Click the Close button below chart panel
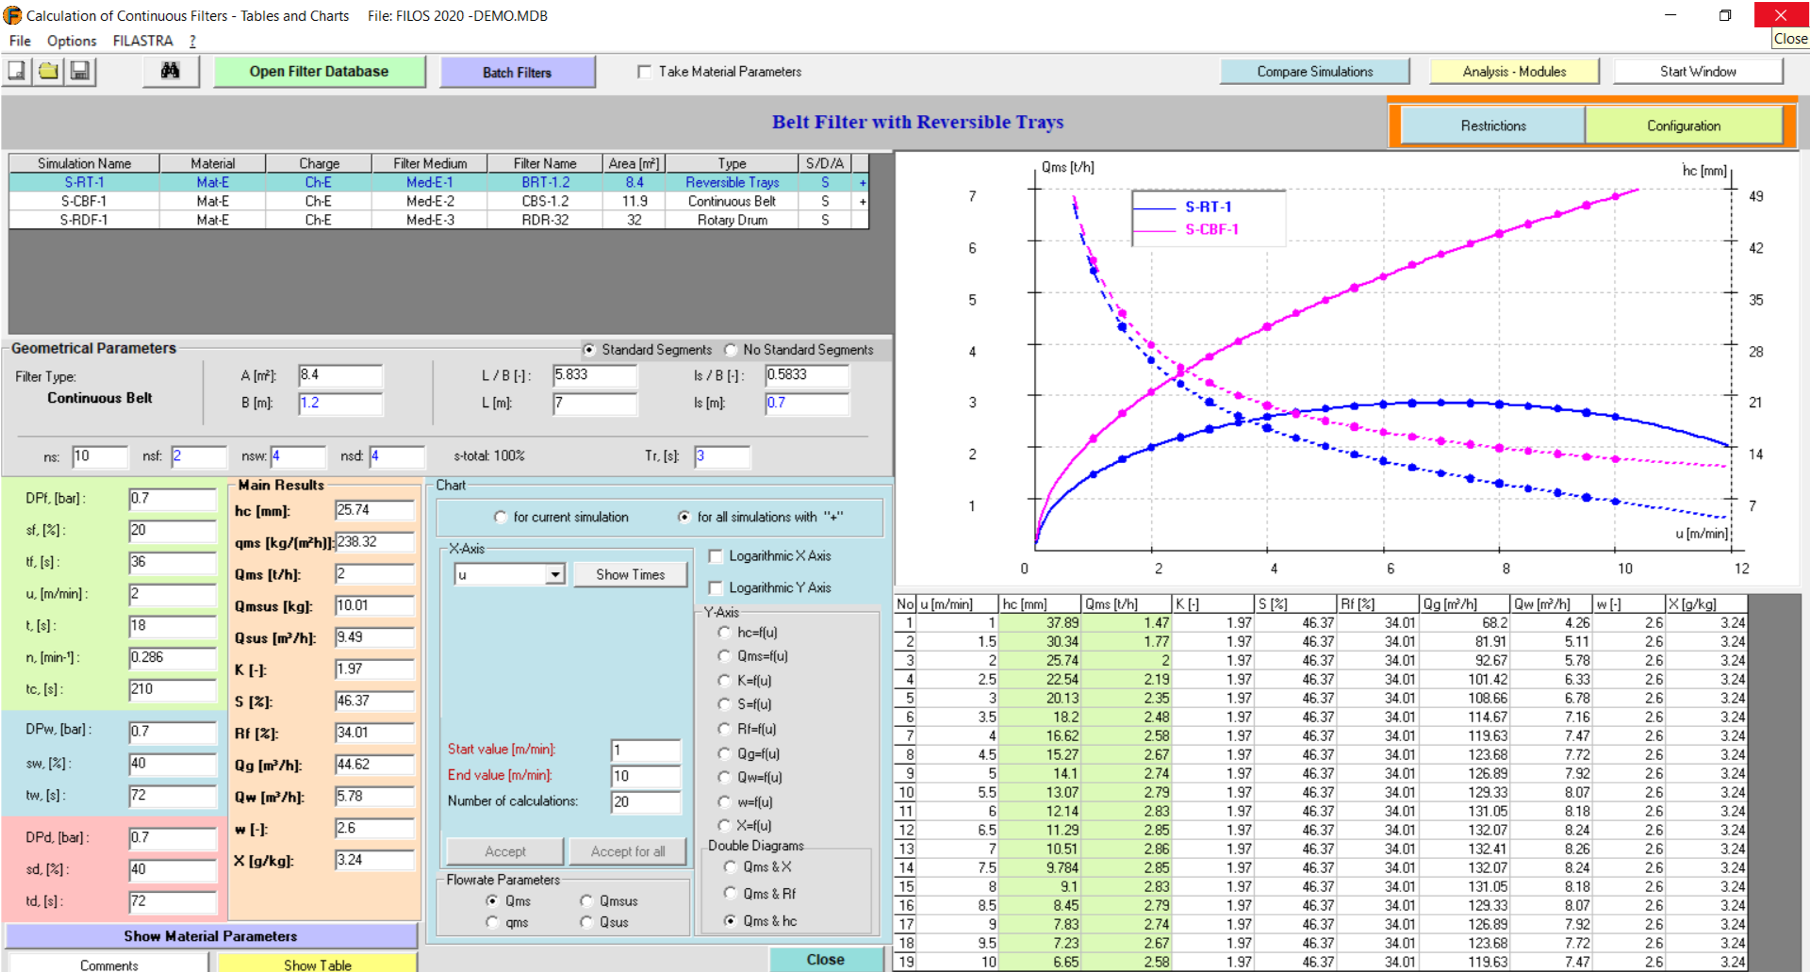Image resolution: width=1810 pixels, height=972 pixels. (x=825, y=959)
